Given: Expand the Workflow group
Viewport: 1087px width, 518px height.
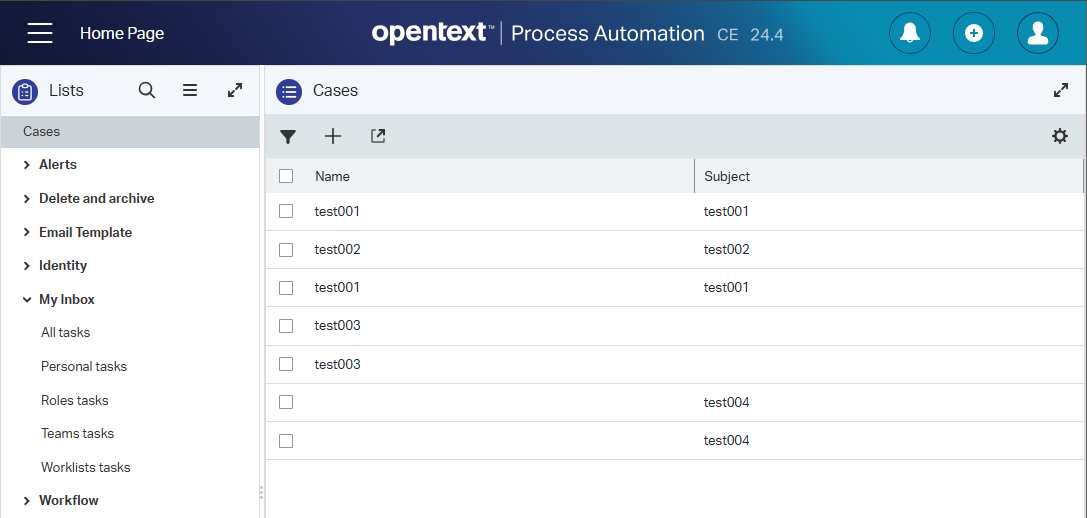Looking at the screenshot, I should pyautogui.click(x=27, y=500).
